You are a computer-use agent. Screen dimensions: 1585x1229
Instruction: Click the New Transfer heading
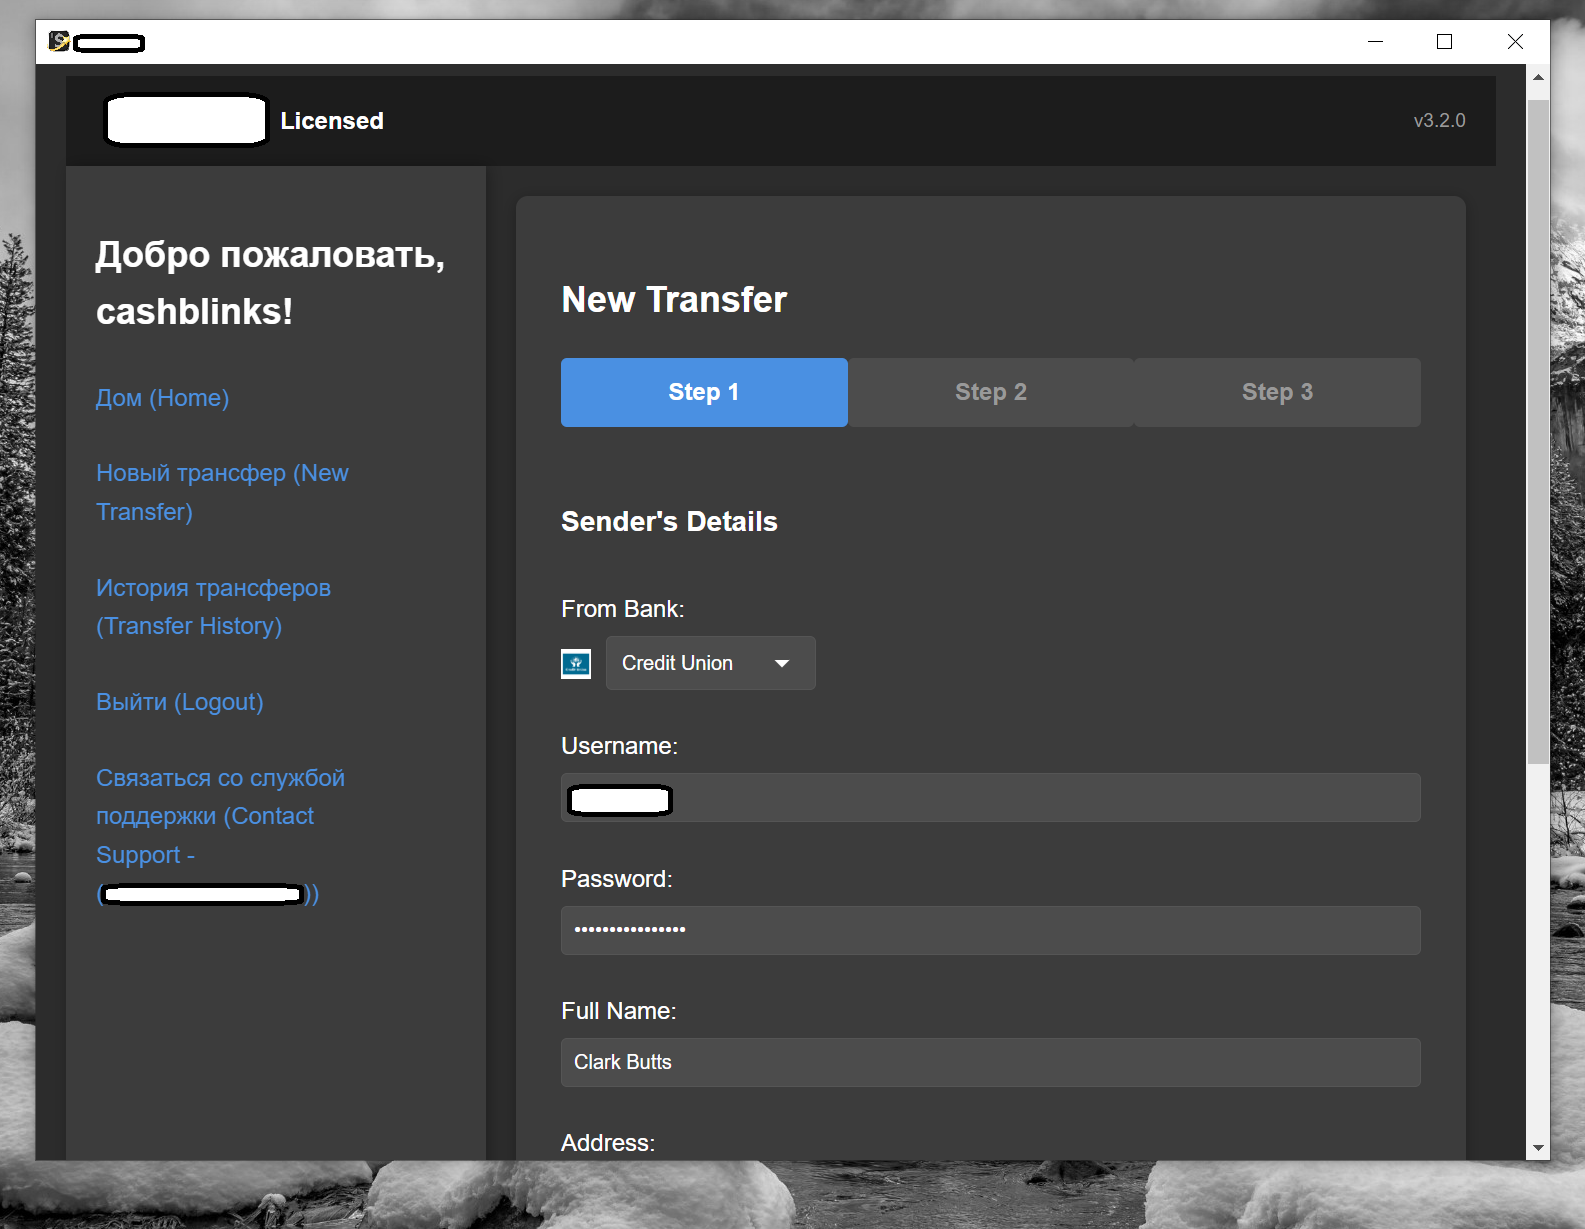coord(674,300)
